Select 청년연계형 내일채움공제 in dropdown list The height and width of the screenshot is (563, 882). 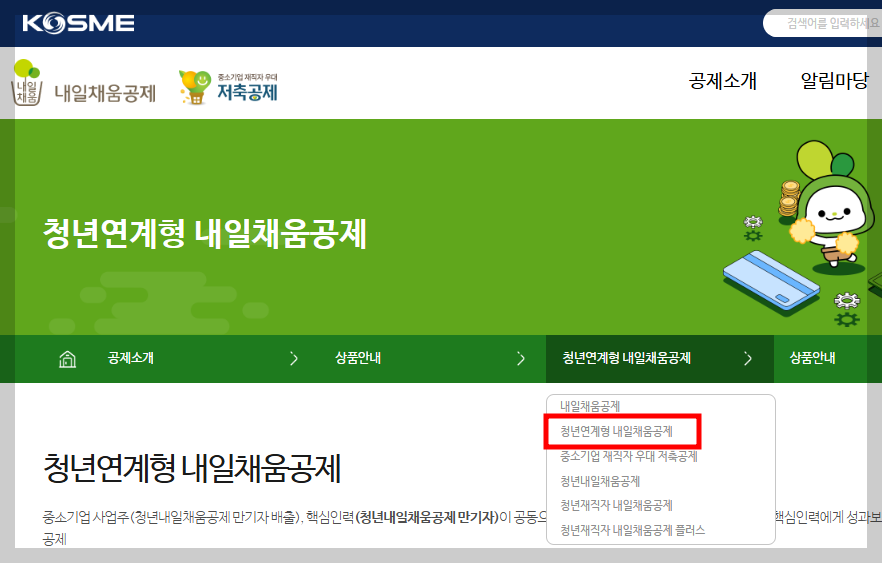pyautogui.click(x=616, y=431)
